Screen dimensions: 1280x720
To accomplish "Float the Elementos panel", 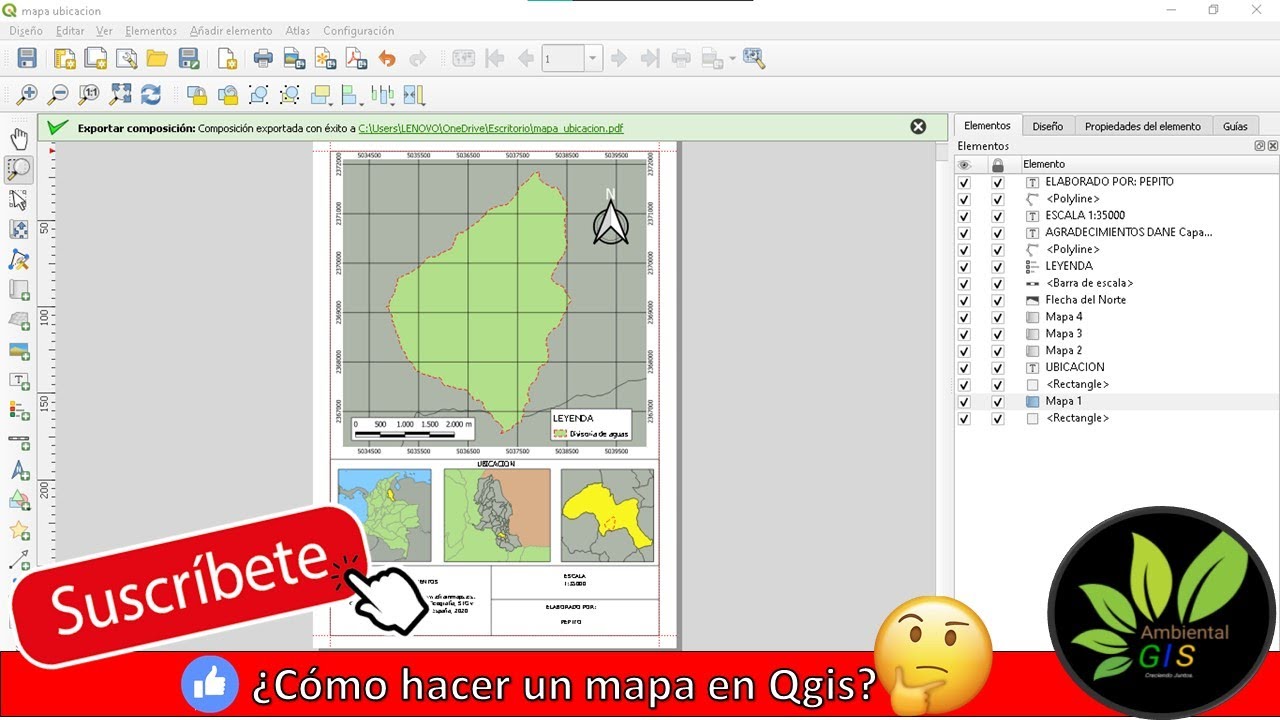I will tap(1260, 146).
